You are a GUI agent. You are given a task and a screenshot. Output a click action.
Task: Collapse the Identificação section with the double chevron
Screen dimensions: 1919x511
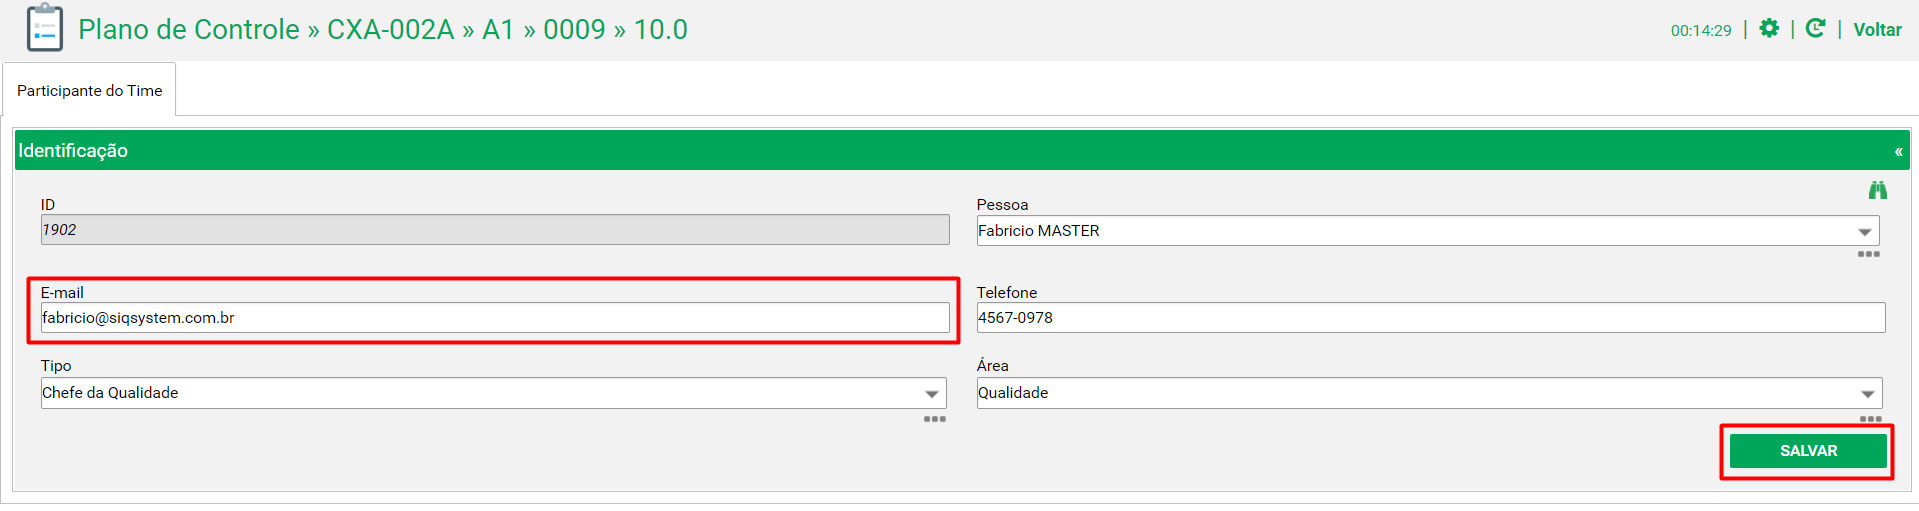1898,152
